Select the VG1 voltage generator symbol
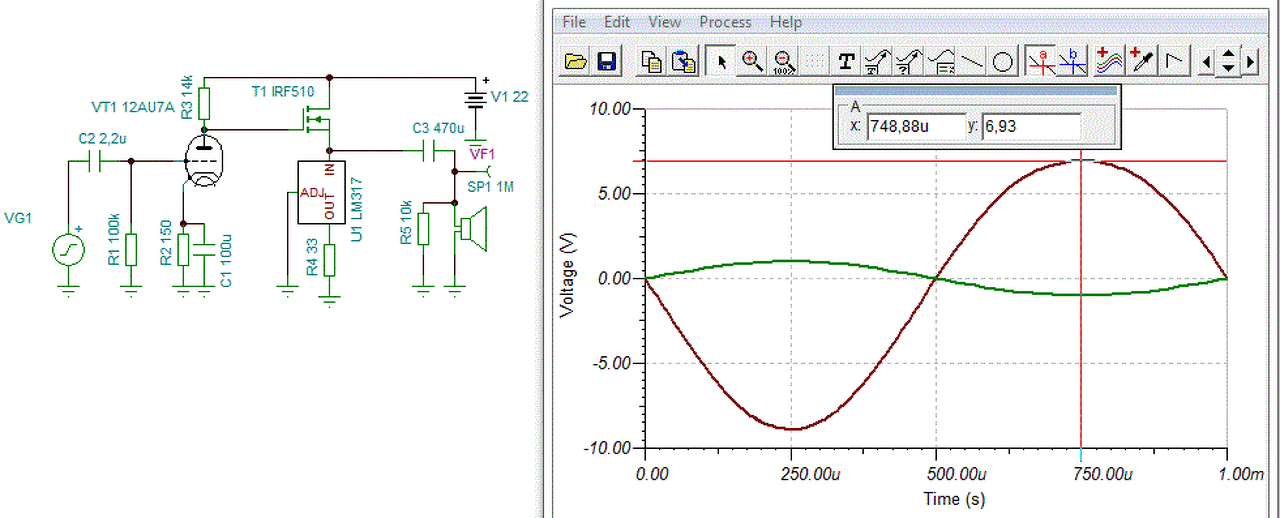The image size is (1280, 518). pos(68,249)
